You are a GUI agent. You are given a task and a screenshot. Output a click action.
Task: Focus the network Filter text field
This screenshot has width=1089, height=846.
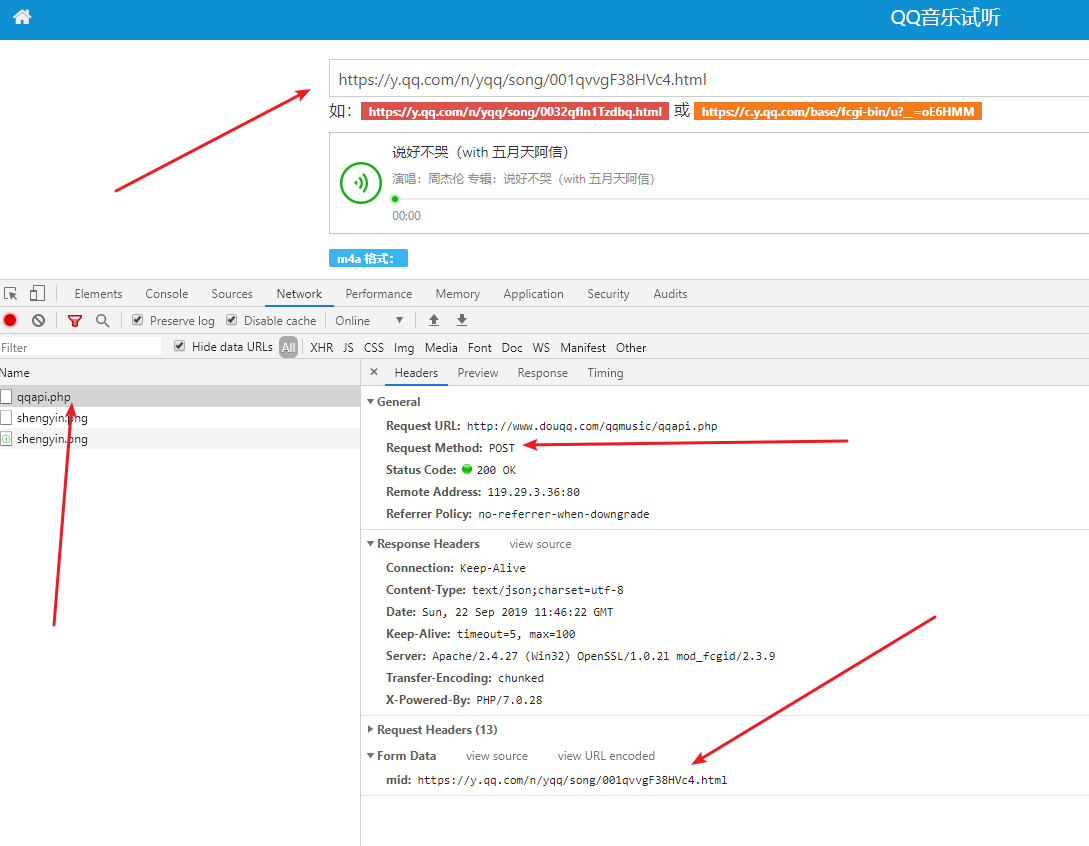80,347
